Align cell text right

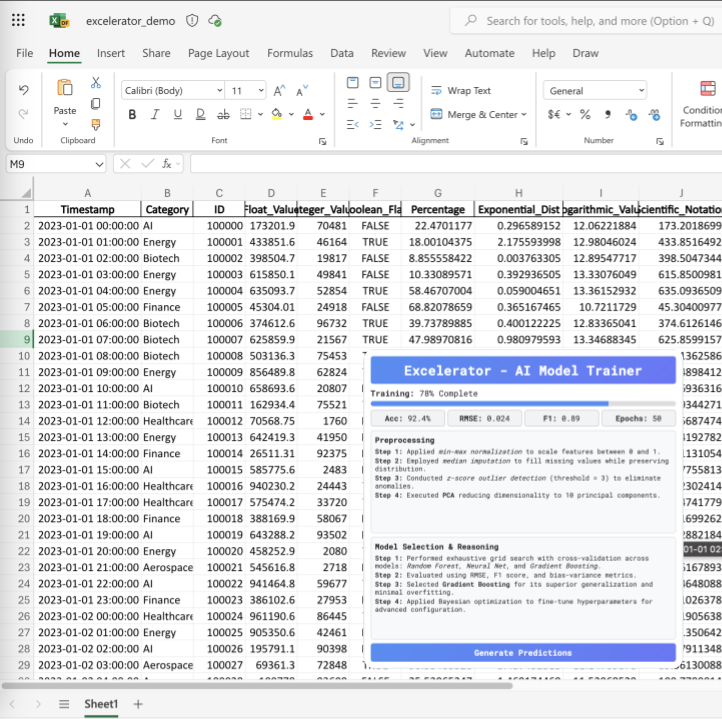398,104
